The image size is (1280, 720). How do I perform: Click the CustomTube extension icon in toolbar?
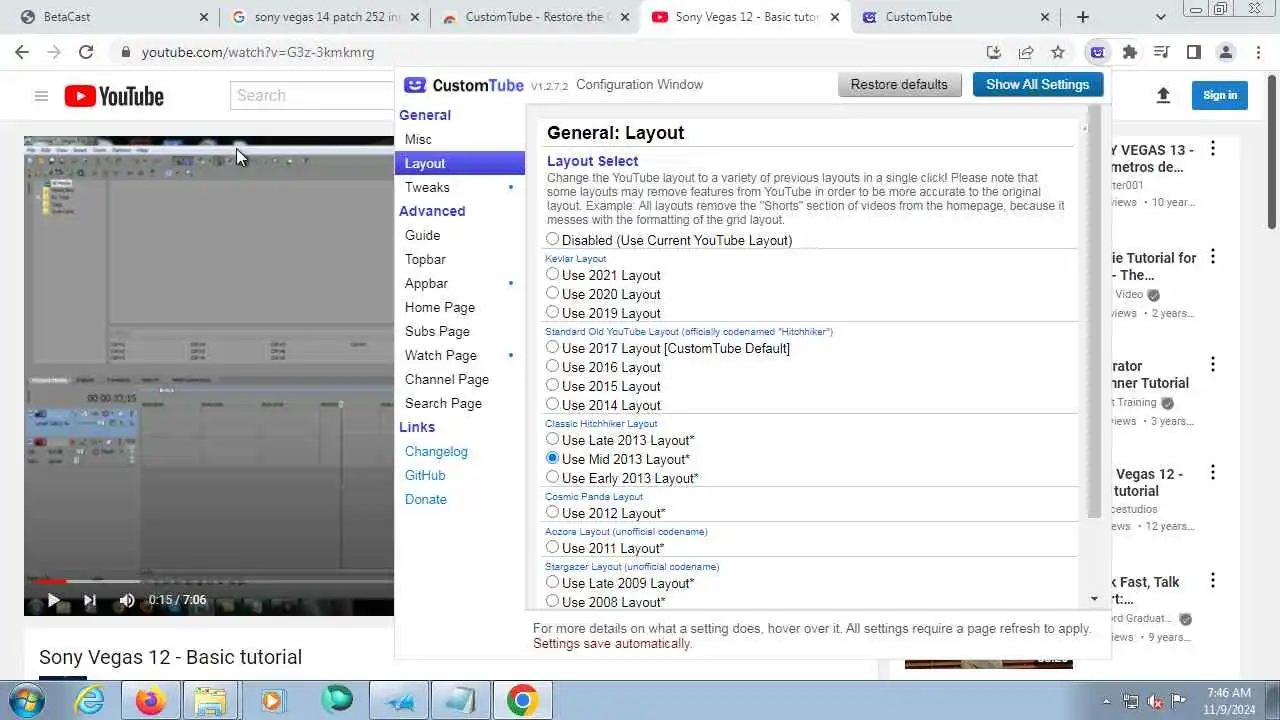tap(1098, 52)
